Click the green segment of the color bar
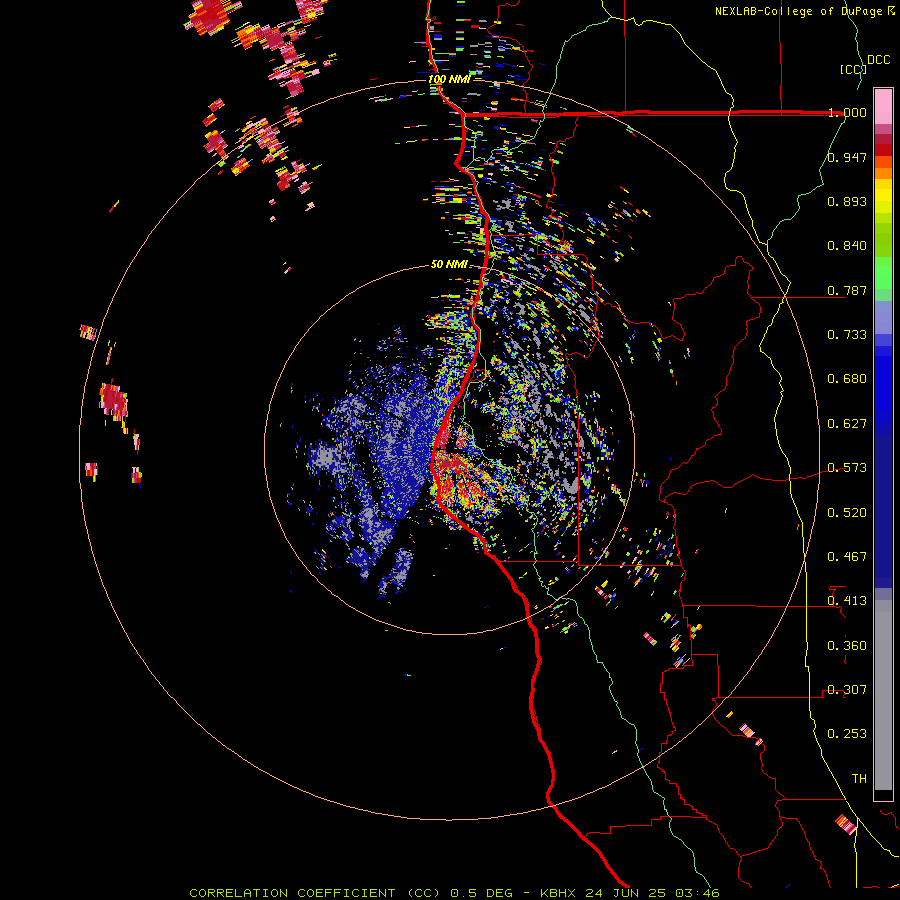The width and height of the screenshot is (900, 900). [x=883, y=273]
